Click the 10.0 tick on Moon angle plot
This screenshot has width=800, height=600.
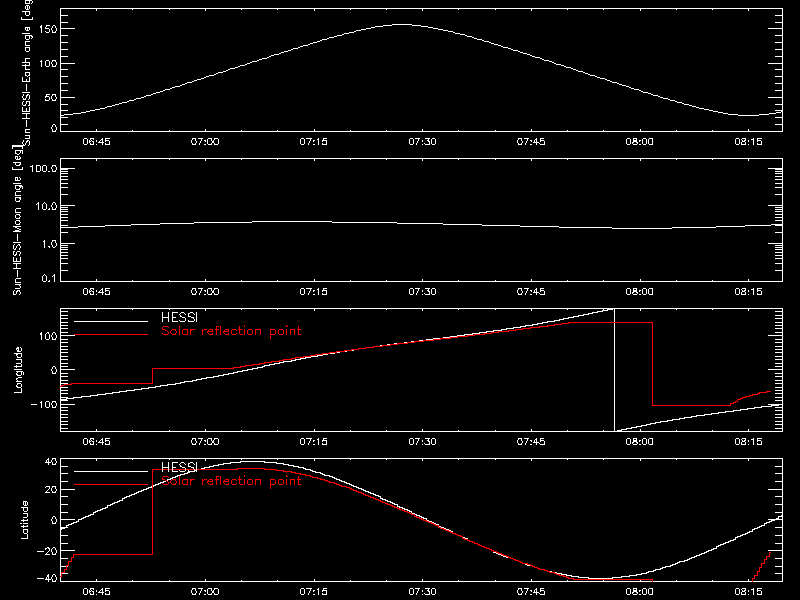[x=46, y=207]
